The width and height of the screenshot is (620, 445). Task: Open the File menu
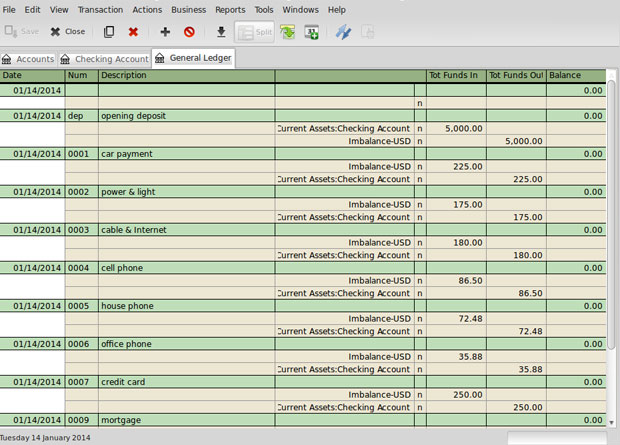coord(9,9)
